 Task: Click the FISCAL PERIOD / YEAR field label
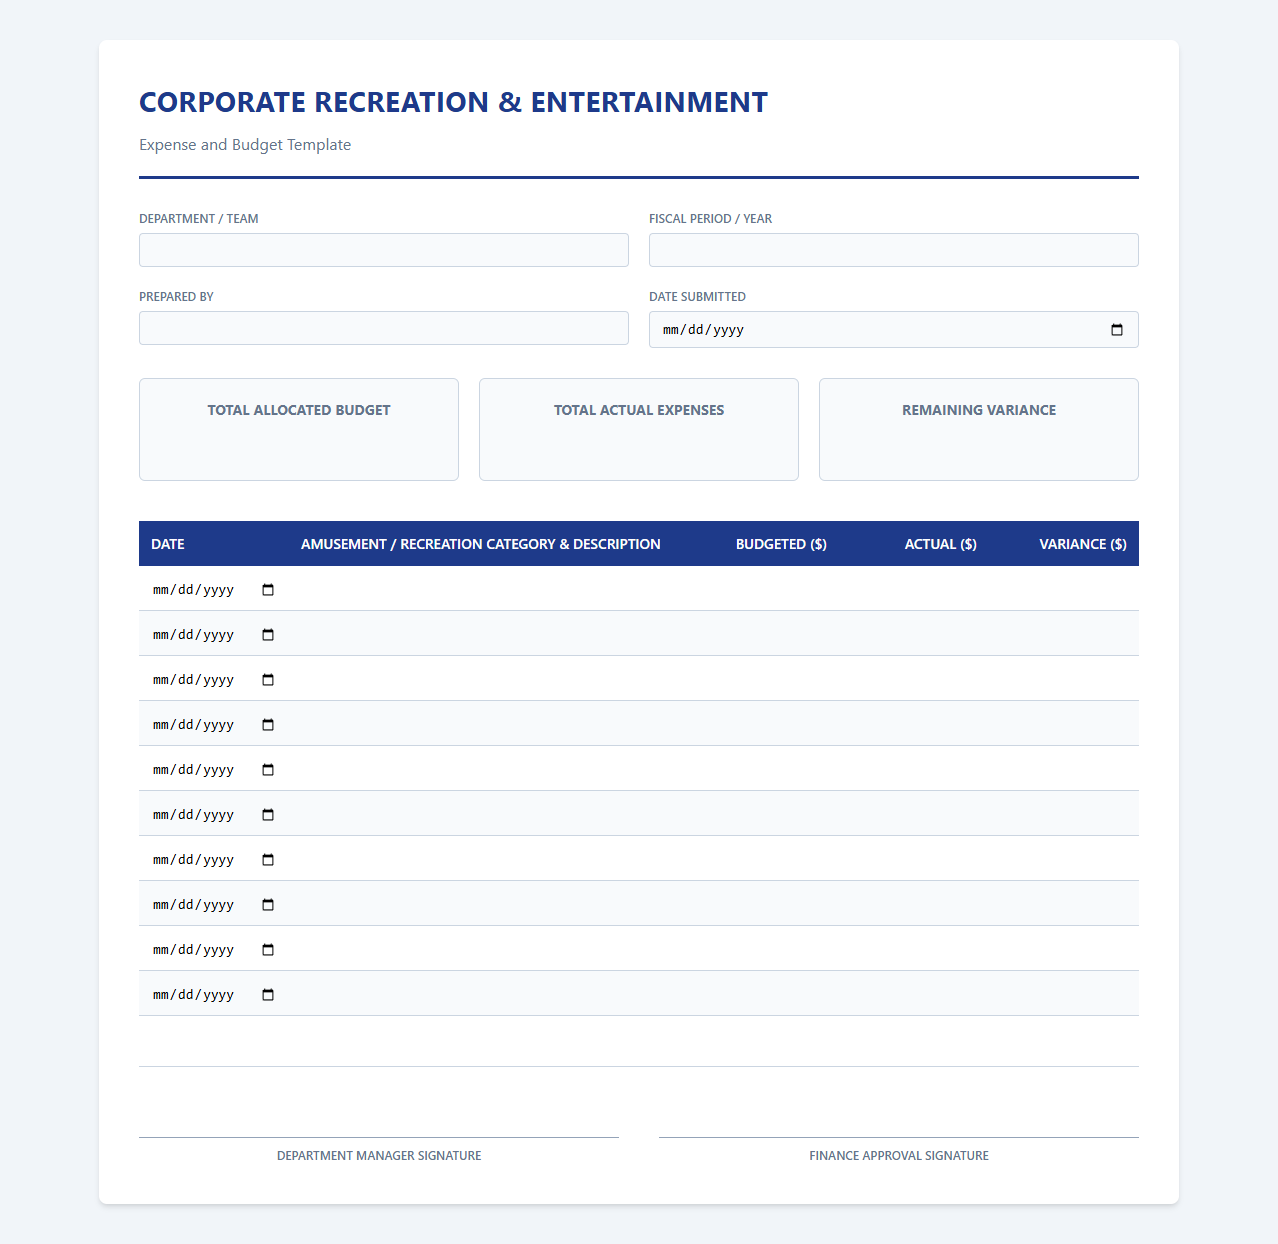coord(710,219)
